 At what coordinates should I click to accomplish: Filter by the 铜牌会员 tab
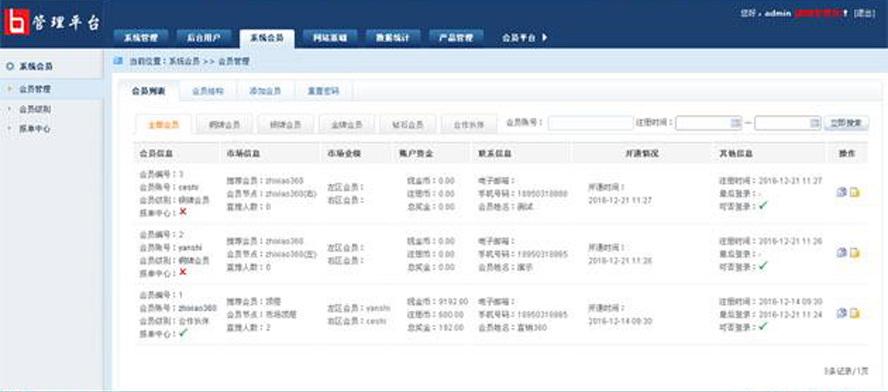coord(224,124)
